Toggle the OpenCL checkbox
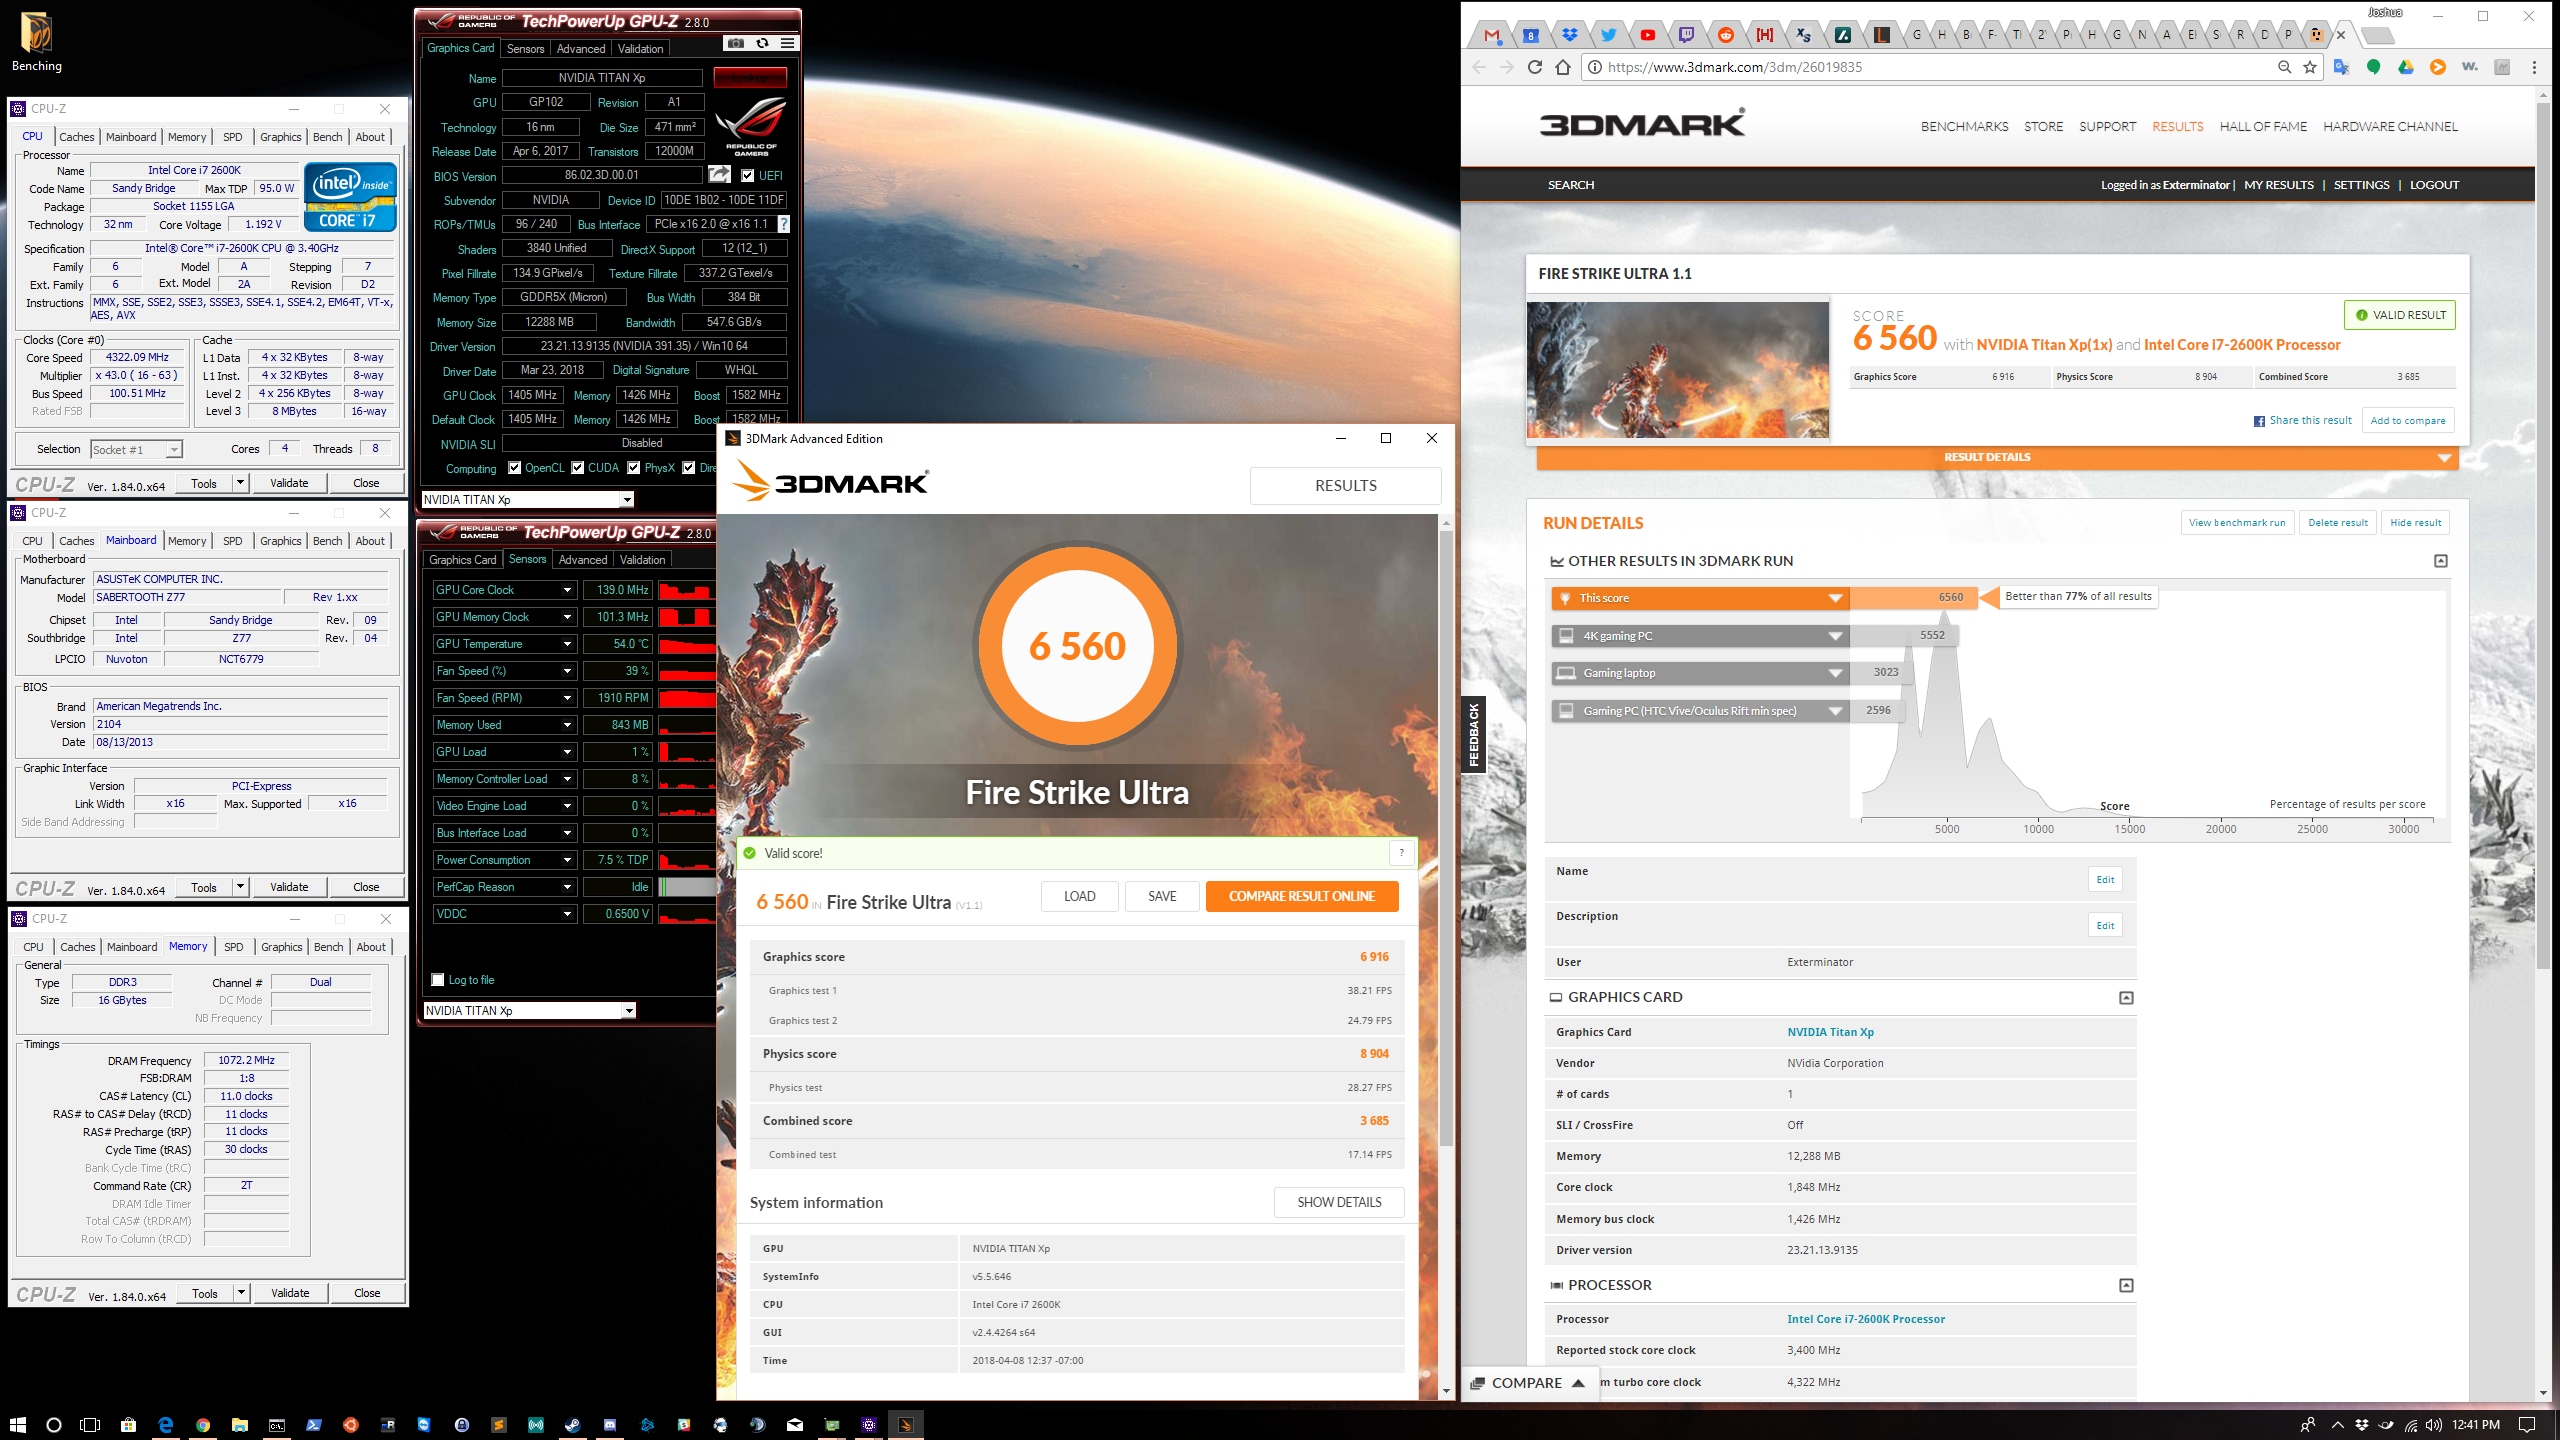This screenshot has width=2560, height=1440. click(x=514, y=467)
